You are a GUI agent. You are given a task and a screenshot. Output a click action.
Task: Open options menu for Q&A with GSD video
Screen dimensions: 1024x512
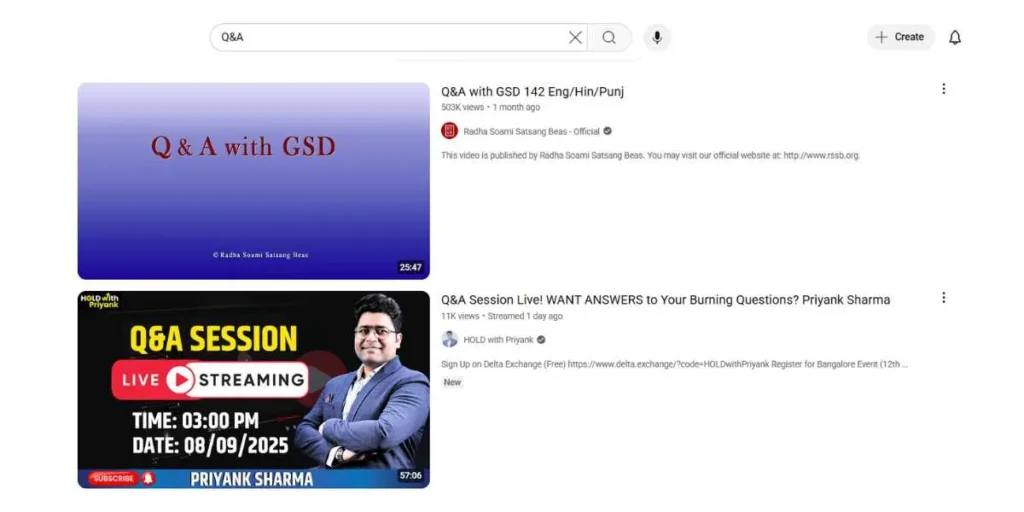pos(943,89)
